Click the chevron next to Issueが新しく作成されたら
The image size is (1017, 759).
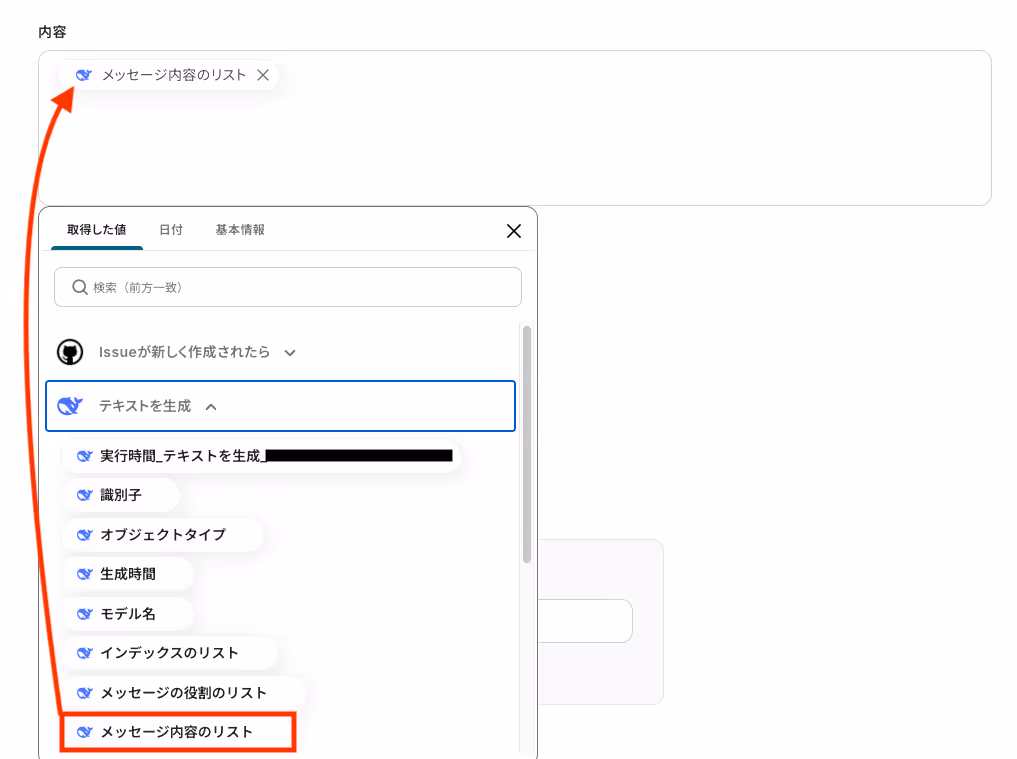click(290, 353)
